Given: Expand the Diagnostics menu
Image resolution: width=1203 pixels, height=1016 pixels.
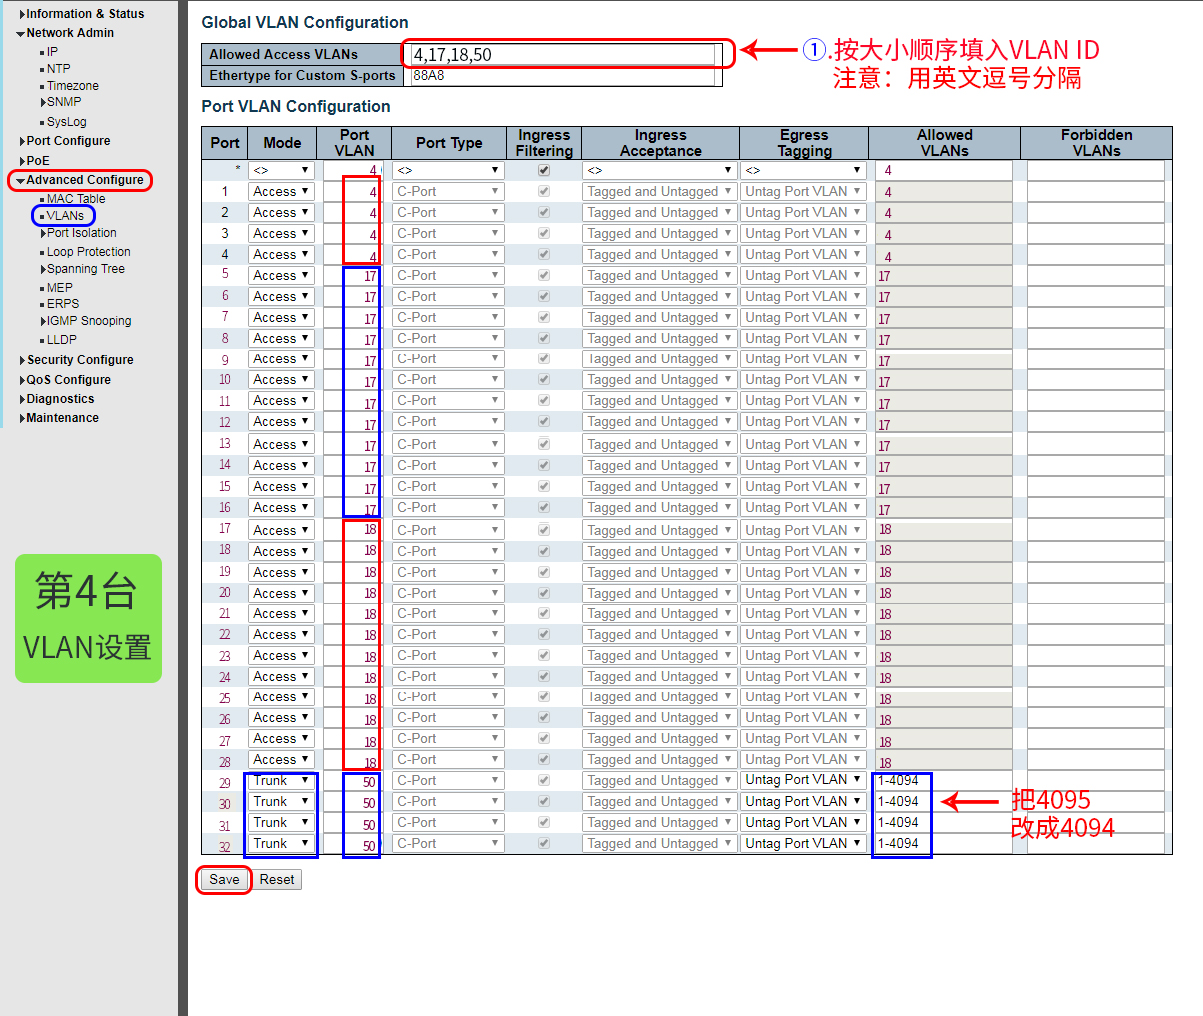Looking at the screenshot, I should (x=58, y=399).
